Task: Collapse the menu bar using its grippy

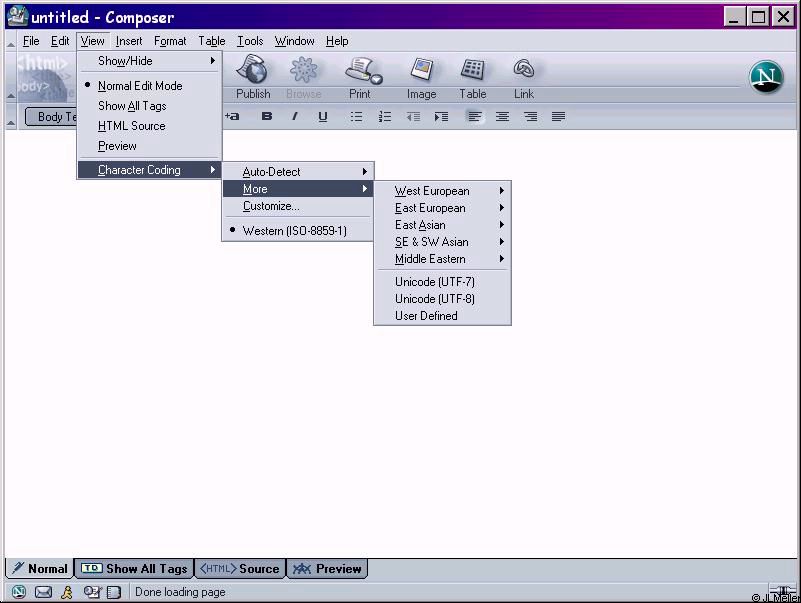Action: 11,41
